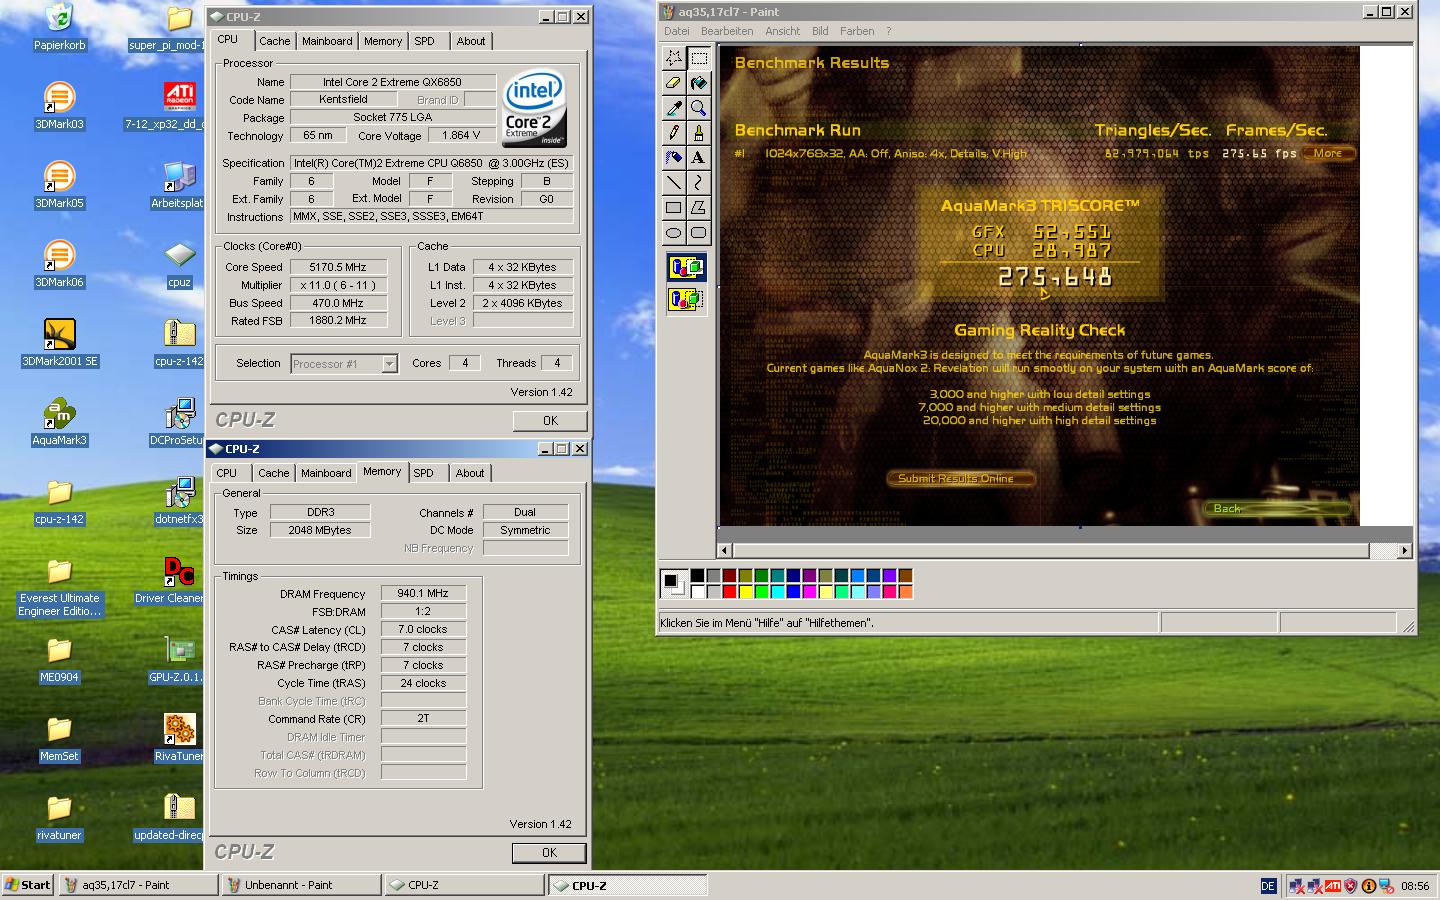Image resolution: width=1440 pixels, height=900 pixels.
Task: Select the Ellipse shape tool
Action: click(x=674, y=233)
